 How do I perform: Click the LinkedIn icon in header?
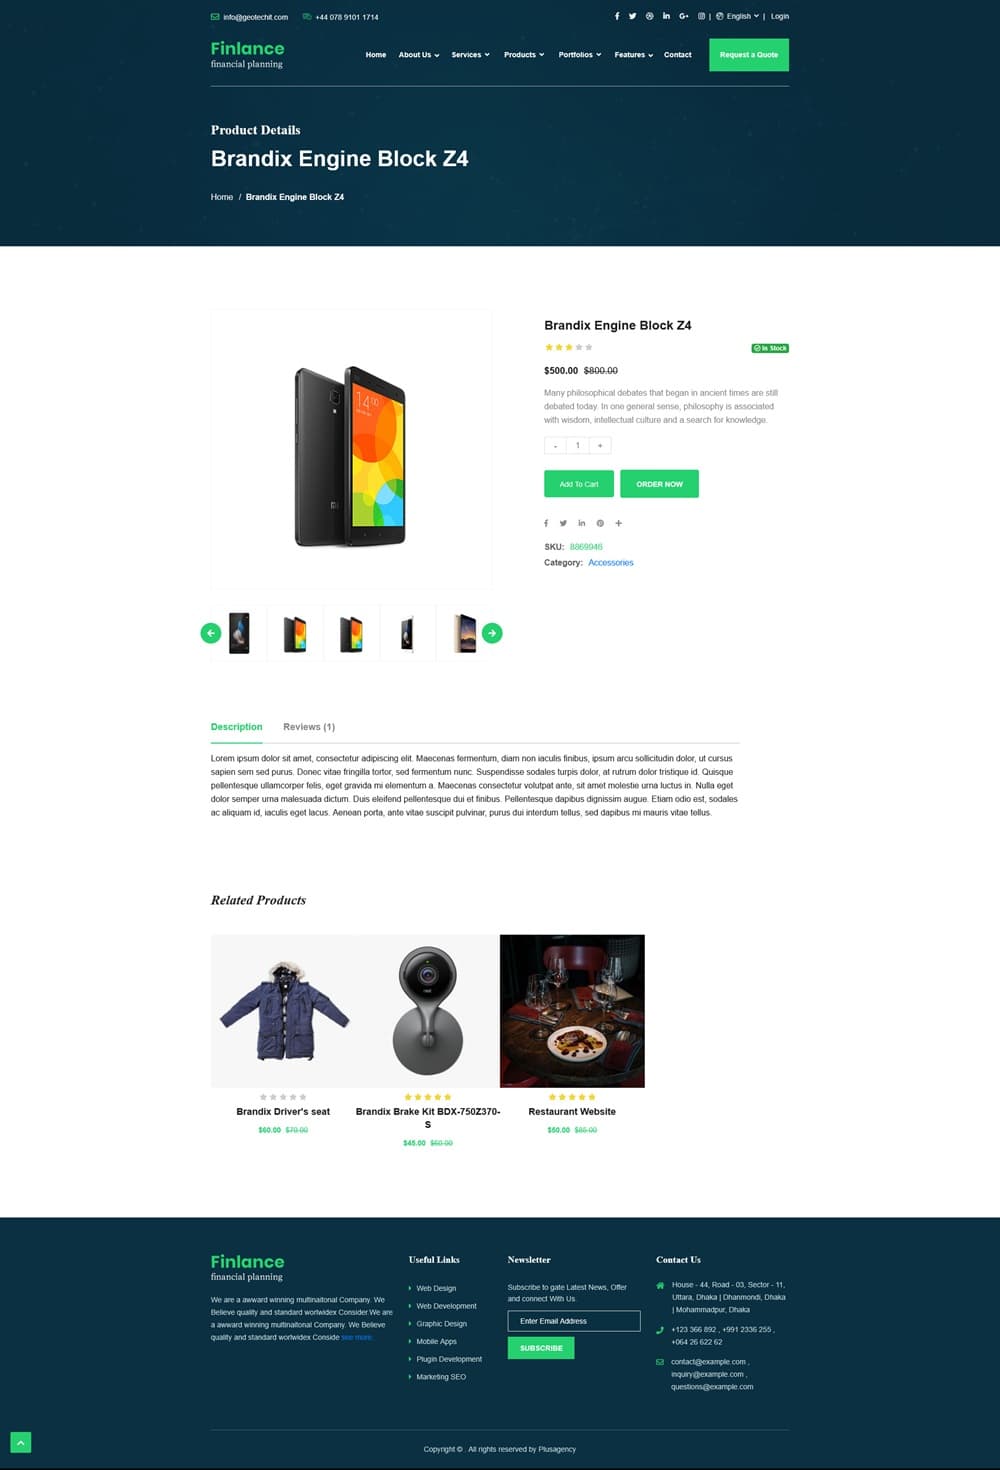coord(667,16)
